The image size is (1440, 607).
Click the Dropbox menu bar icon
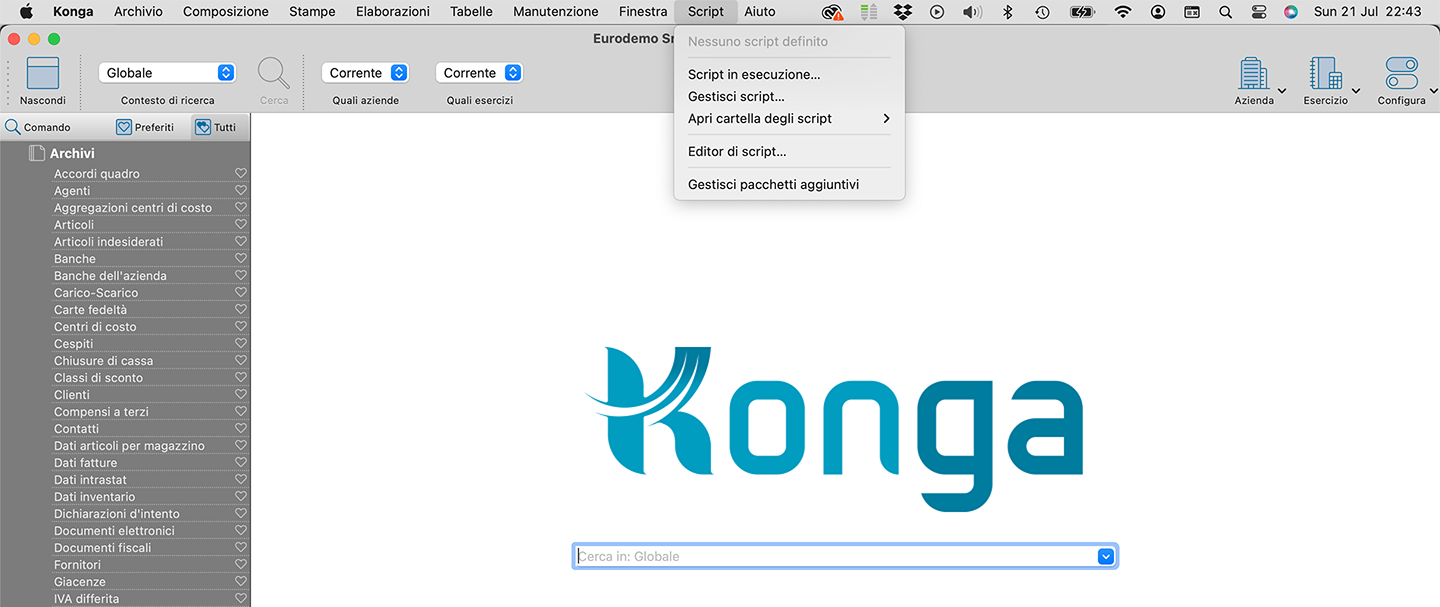tap(903, 12)
